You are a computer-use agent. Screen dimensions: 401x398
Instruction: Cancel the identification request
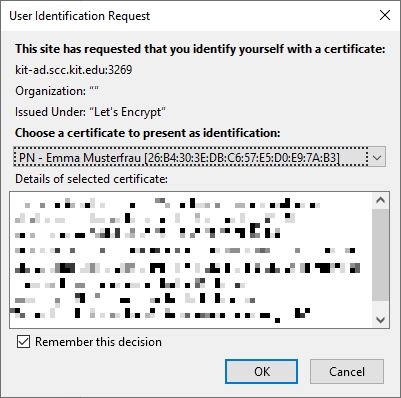347,371
